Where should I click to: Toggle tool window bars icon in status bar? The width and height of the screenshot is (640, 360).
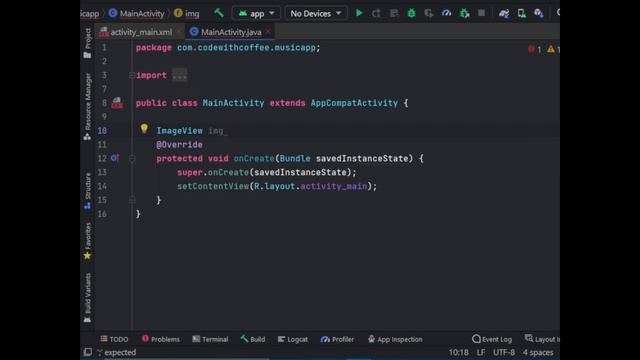click(87, 352)
